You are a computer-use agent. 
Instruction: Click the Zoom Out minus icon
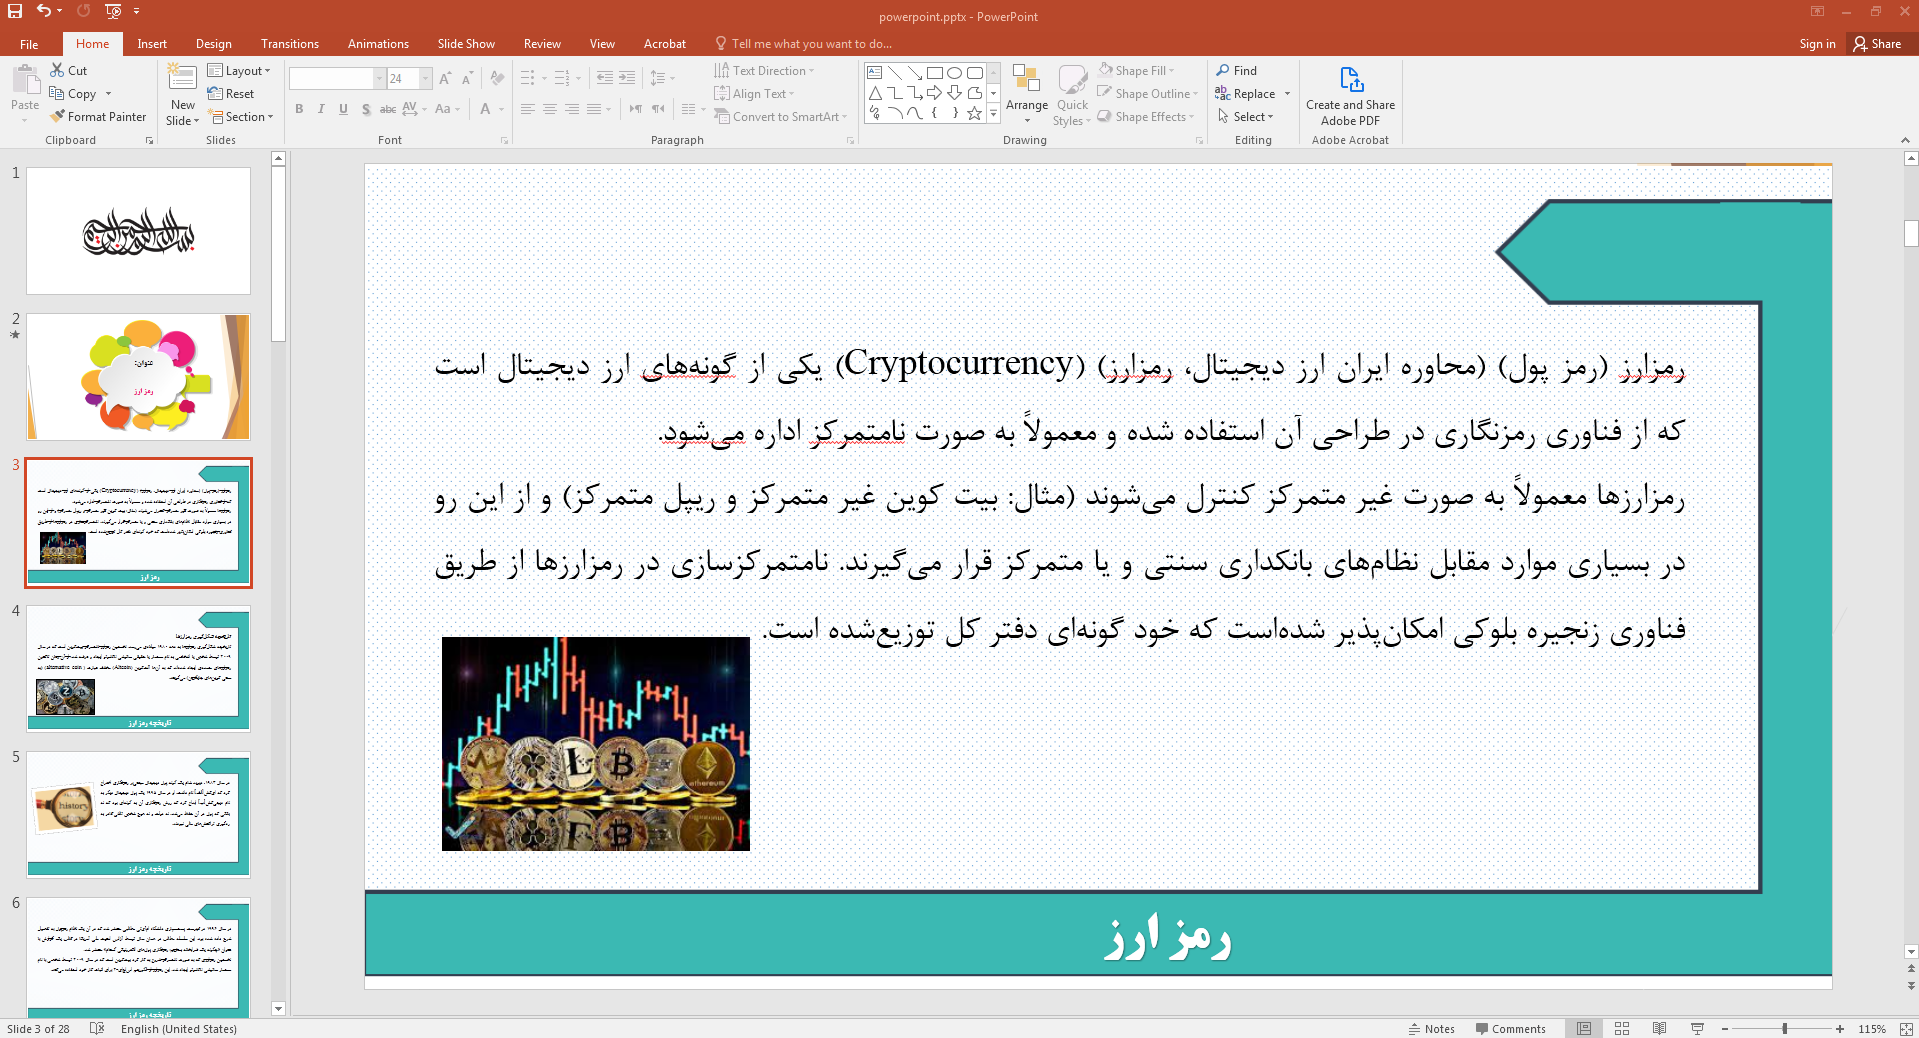[x=1726, y=1028]
